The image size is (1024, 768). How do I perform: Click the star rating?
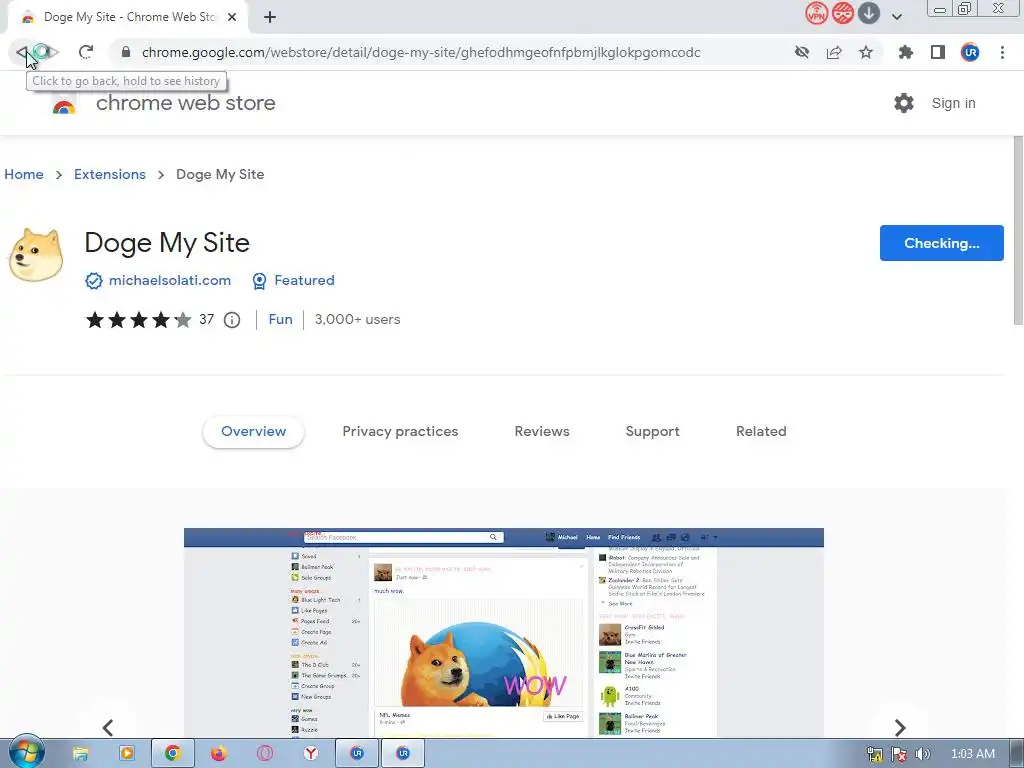pyautogui.click(x=138, y=319)
